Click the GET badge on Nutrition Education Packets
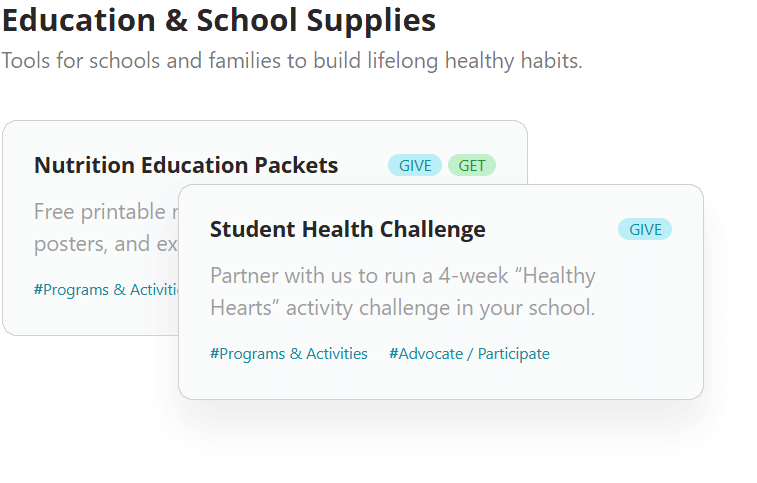 (x=471, y=166)
